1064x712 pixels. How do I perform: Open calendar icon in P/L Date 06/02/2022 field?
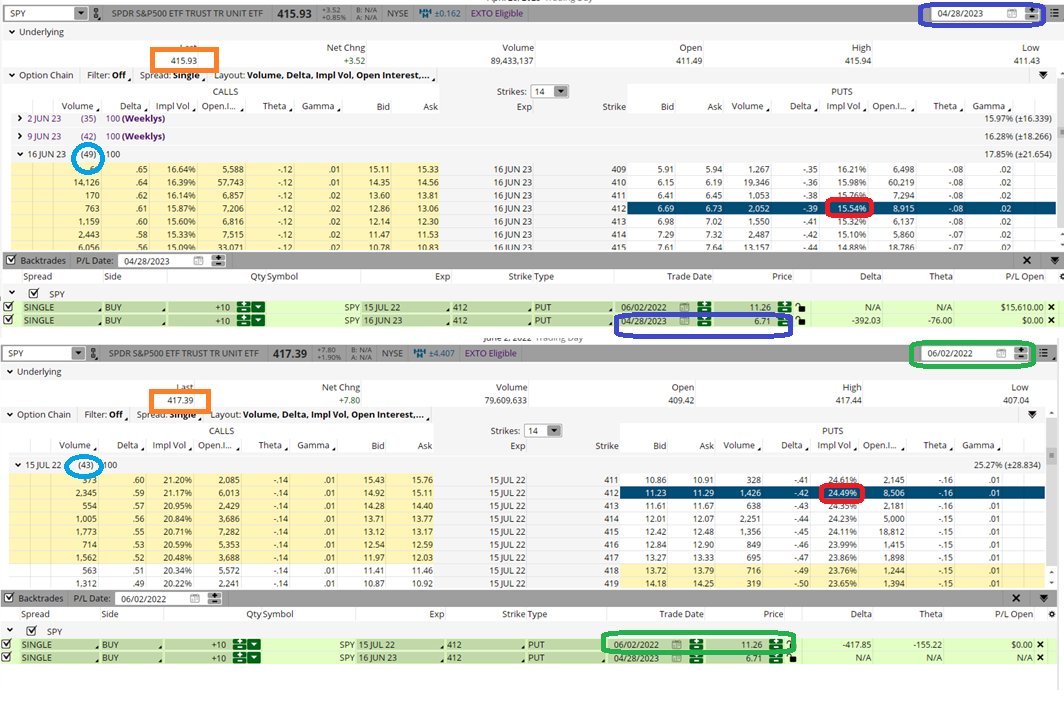click(195, 599)
